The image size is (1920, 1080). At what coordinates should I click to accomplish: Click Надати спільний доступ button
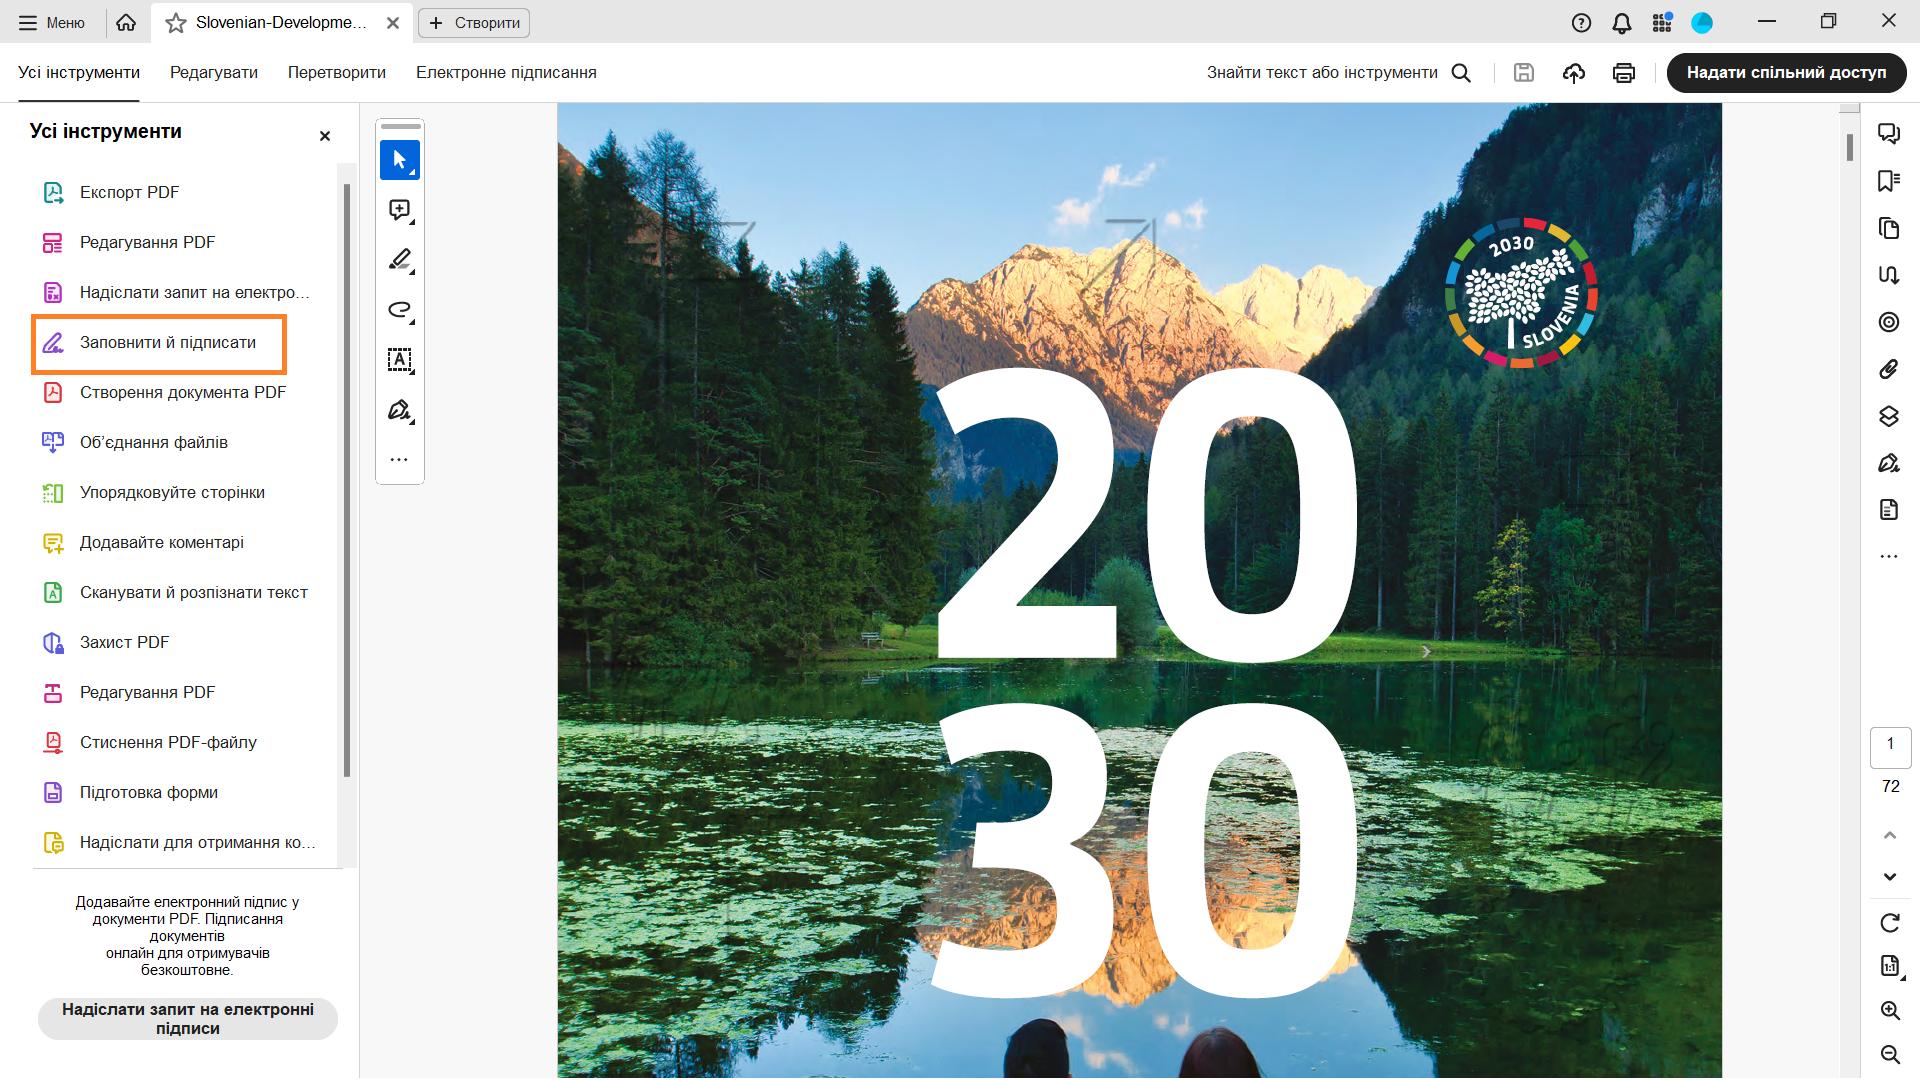point(1786,72)
